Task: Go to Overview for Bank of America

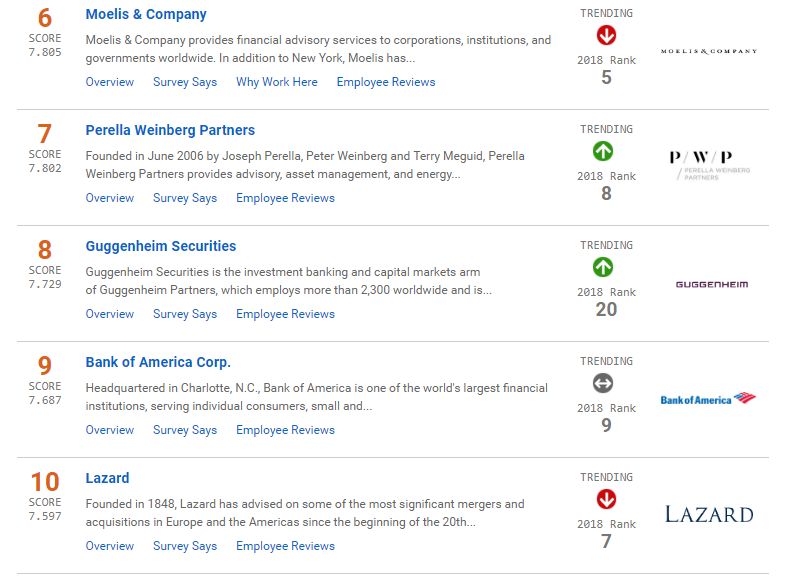Action: (x=110, y=430)
